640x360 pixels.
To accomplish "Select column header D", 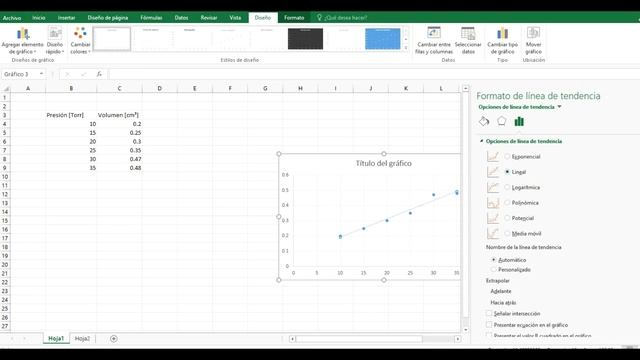I will point(159,88).
